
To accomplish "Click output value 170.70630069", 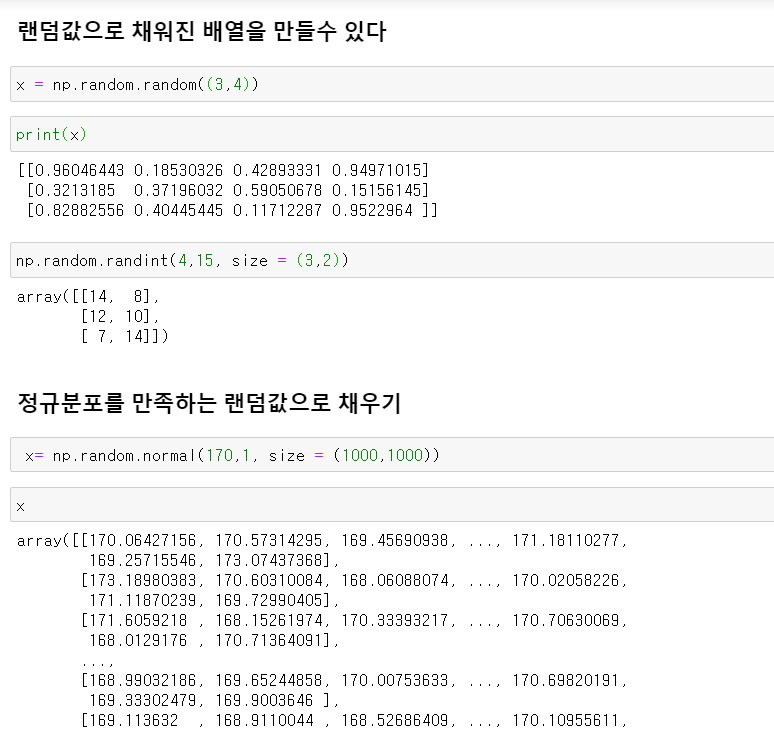I will (565, 620).
